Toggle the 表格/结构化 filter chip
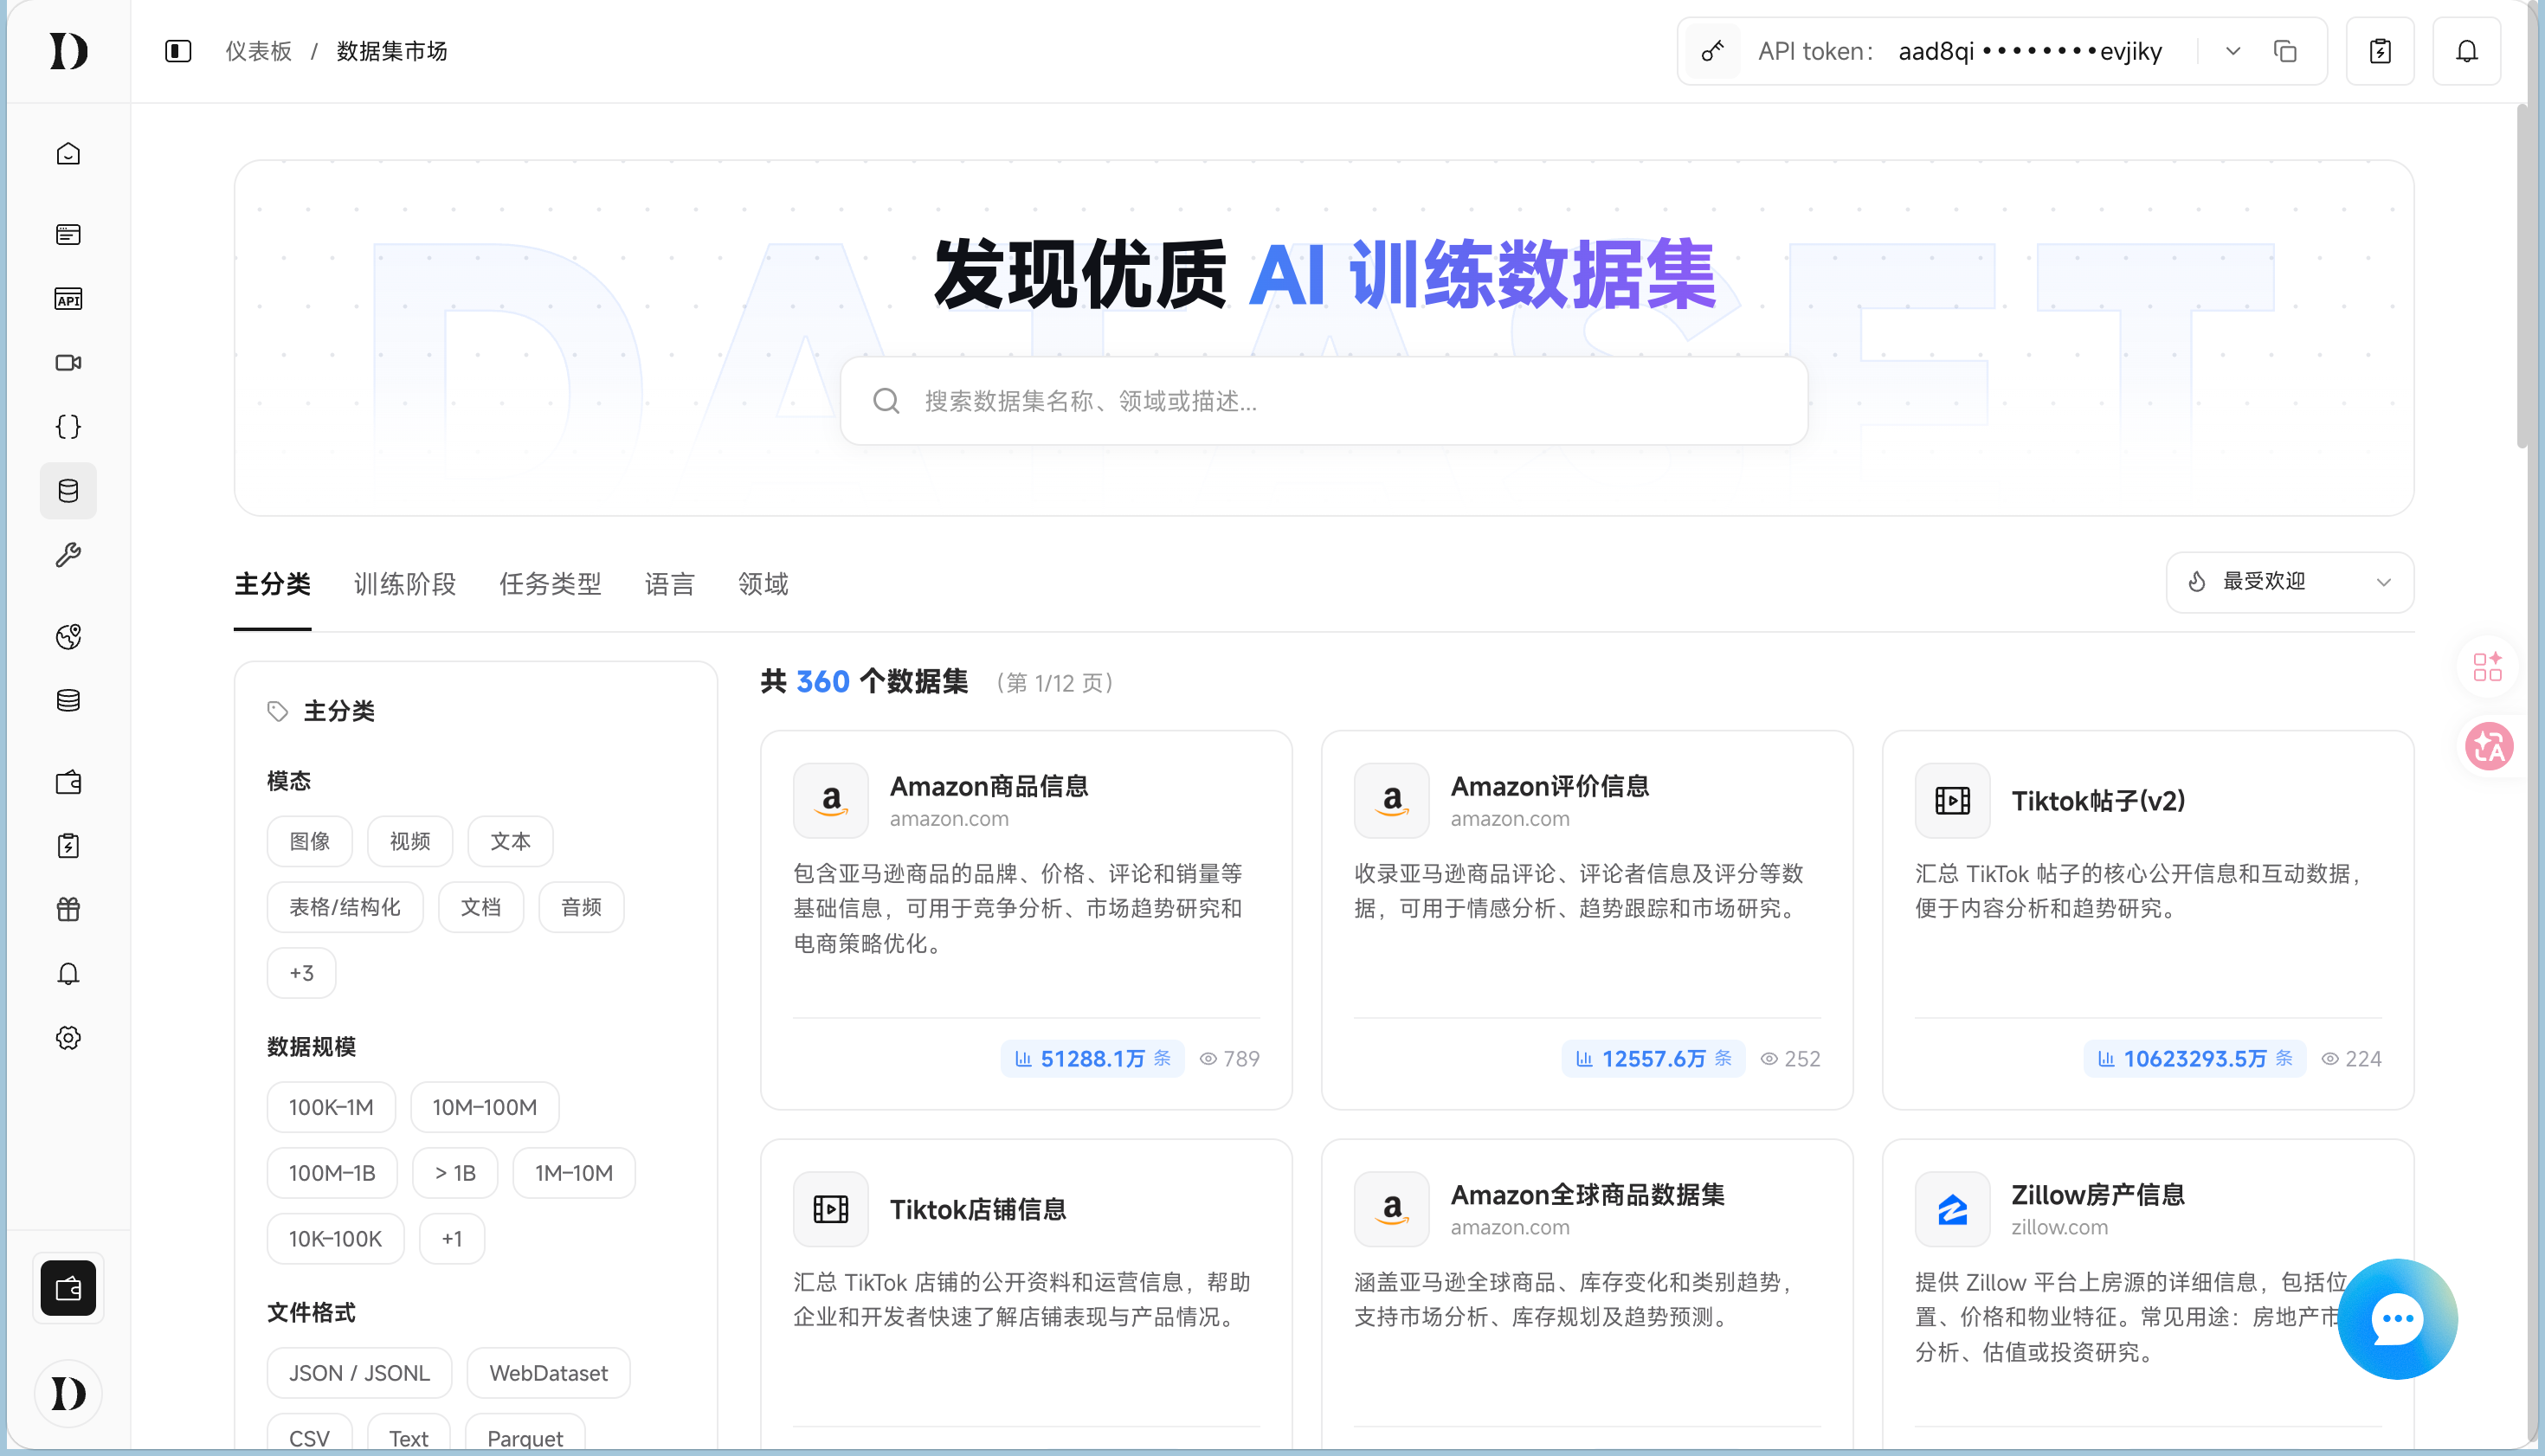The width and height of the screenshot is (2545, 1456). pyautogui.click(x=345, y=907)
